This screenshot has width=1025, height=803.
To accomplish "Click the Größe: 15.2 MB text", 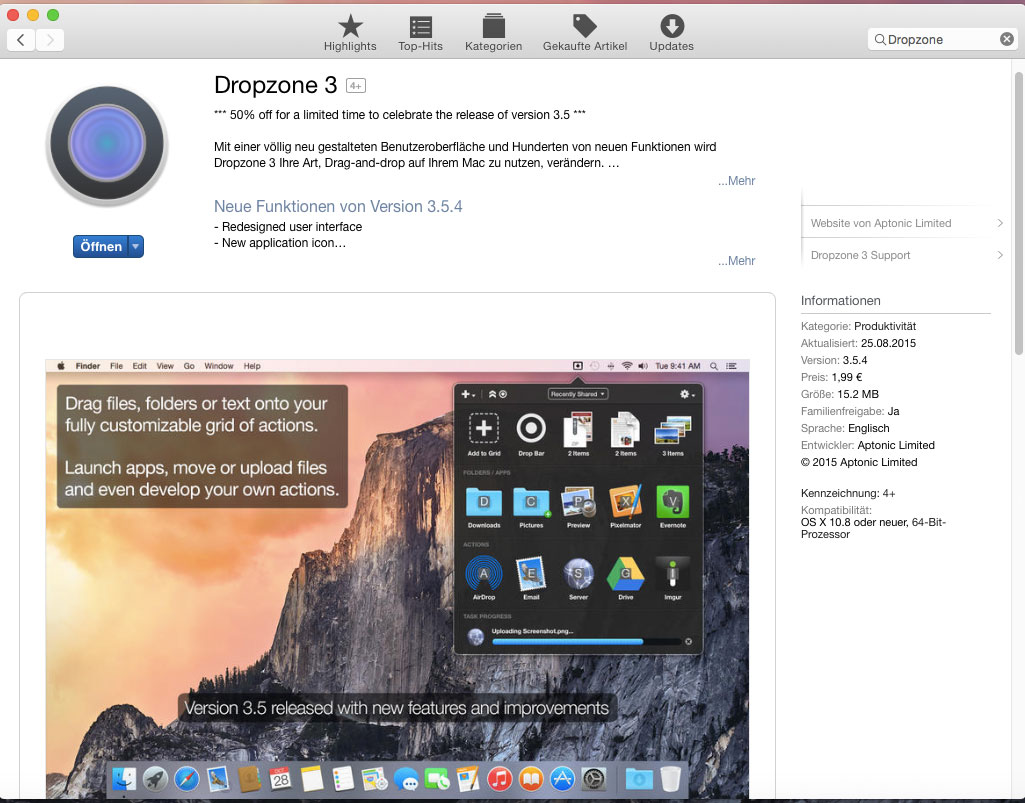I will pos(840,394).
